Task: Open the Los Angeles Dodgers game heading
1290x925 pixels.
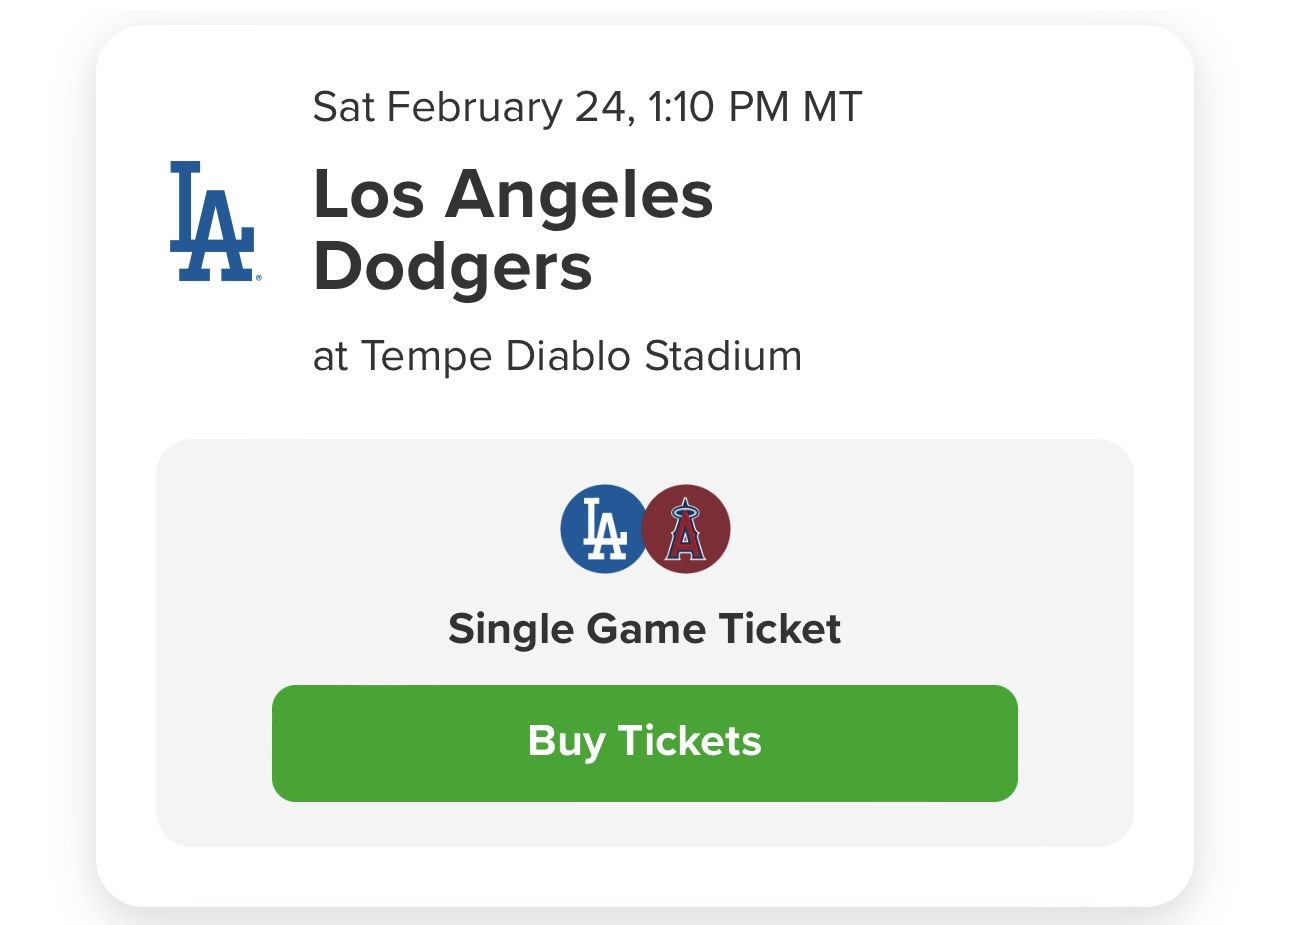Action: (513, 230)
